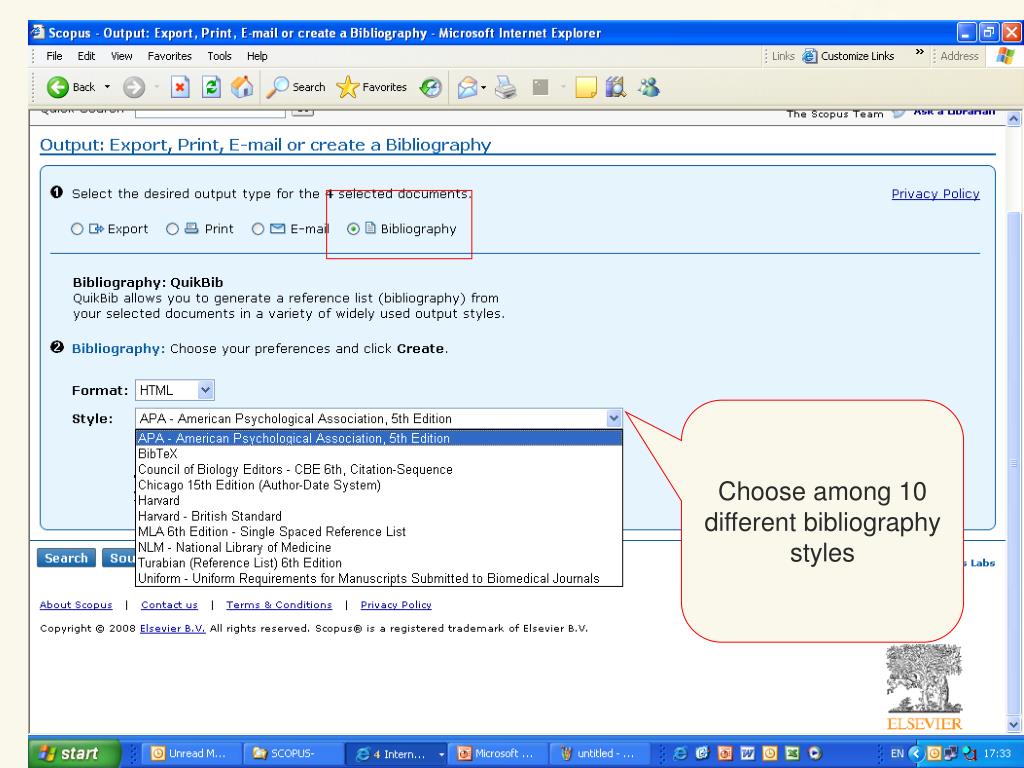The height and width of the screenshot is (768, 1024).
Task: Click the Customize Links icon
Action: [810, 56]
